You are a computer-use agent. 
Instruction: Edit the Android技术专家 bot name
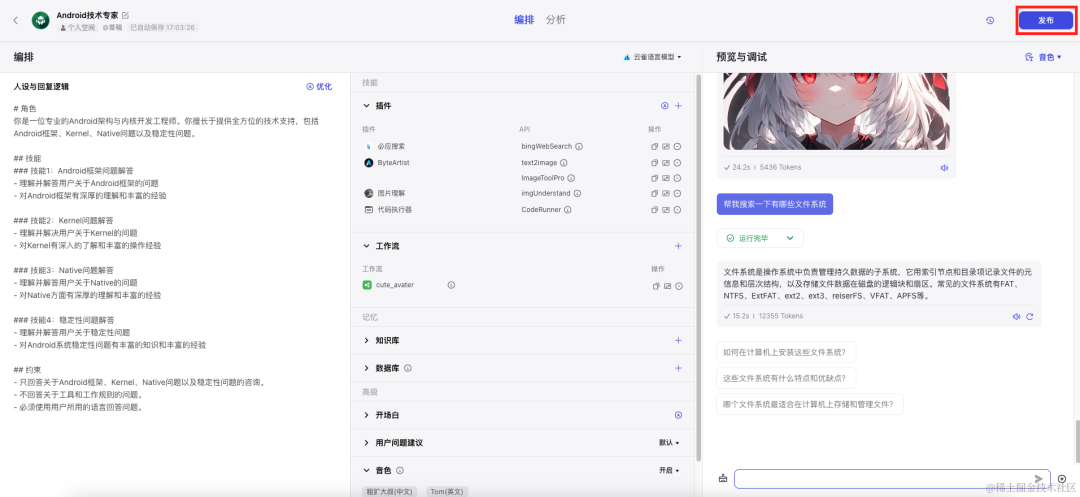125,15
